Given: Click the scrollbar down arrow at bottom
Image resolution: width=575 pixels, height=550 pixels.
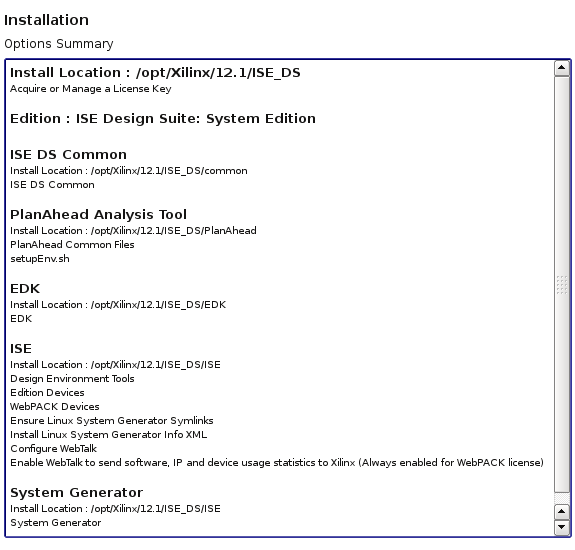Looking at the screenshot, I should point(561,527).
